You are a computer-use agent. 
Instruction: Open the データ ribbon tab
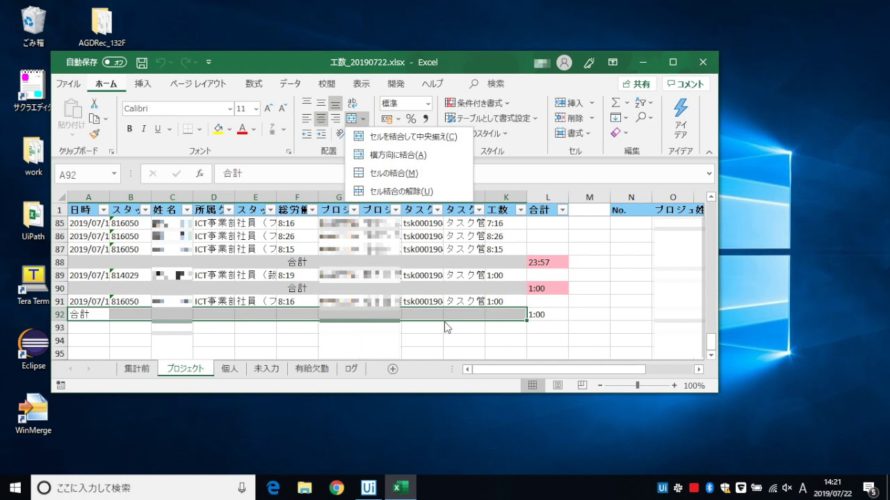tap(290, 83)
